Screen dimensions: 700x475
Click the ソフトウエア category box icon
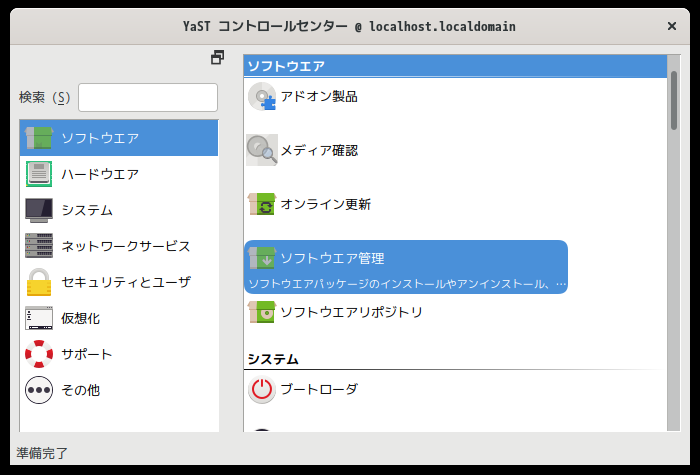pyautogui.click(x=39, y=138)
